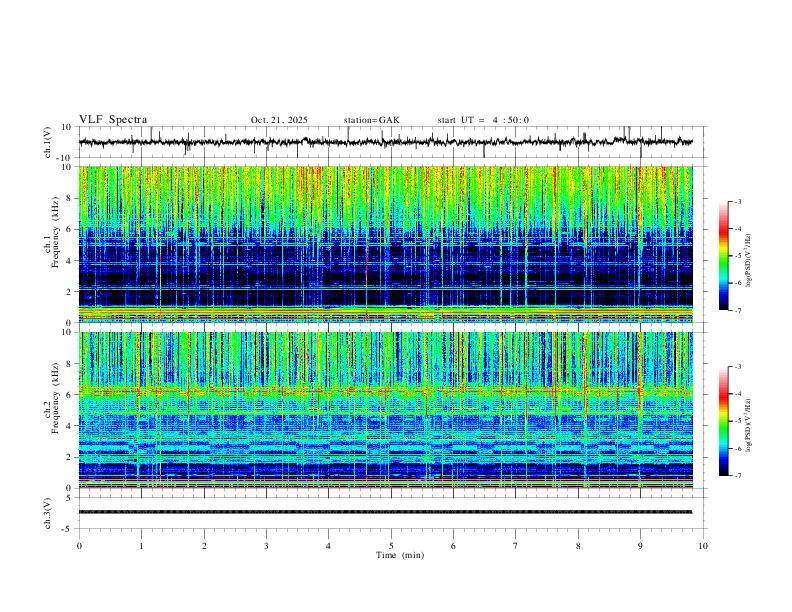Click the time axis tick label "10"
792x612 pixels.
pyautogui.click(x=703, y=546)
